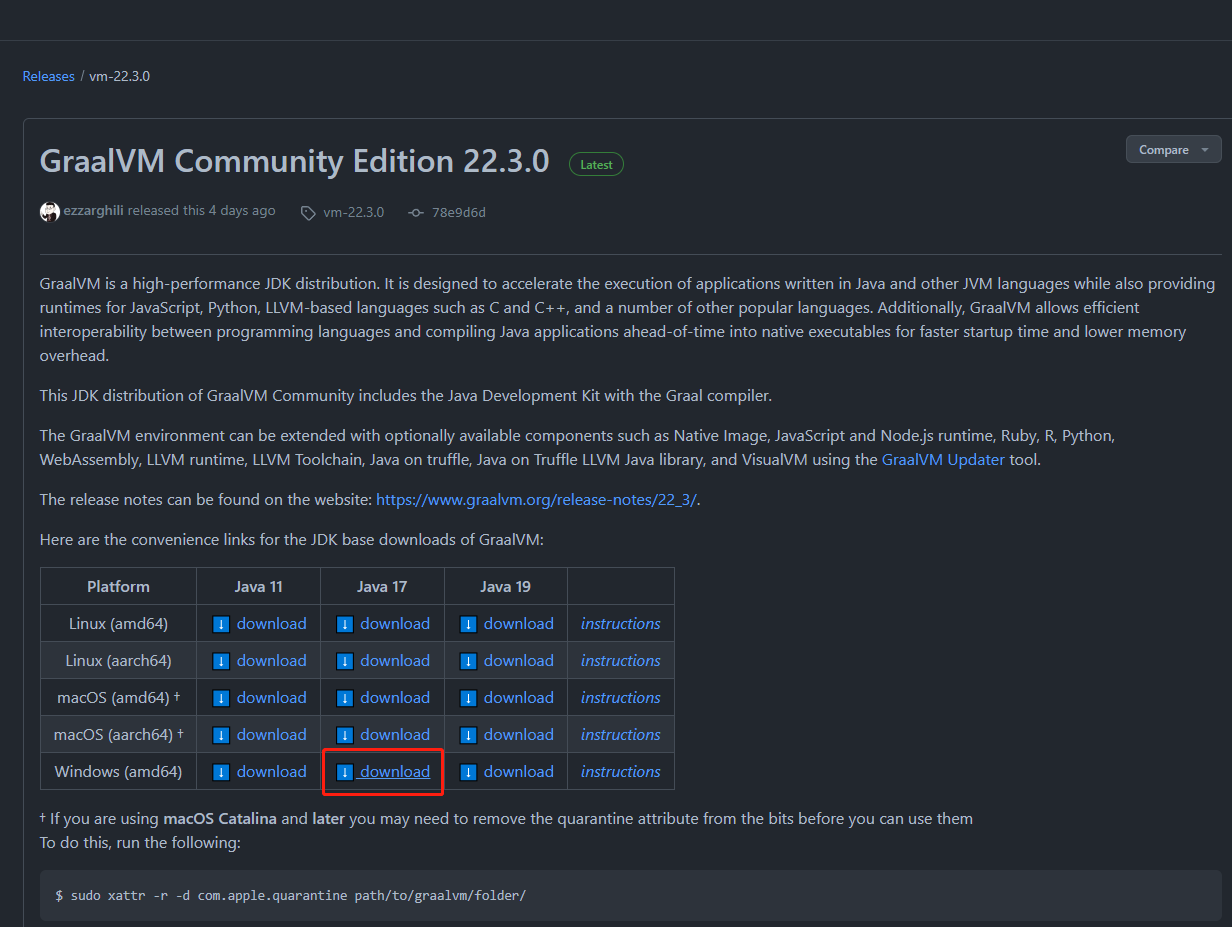The image size is (1232, 927).
Task: Open the Compare dropdown
Action: [1173, 150]
